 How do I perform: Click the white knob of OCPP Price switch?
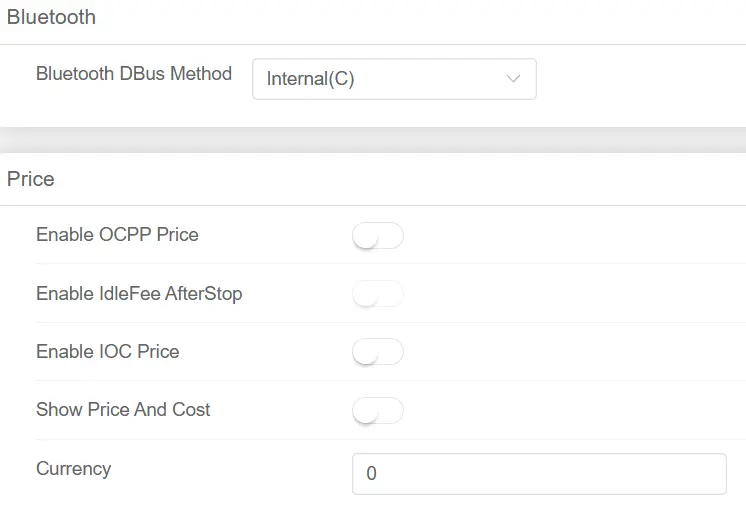[366, 236]
